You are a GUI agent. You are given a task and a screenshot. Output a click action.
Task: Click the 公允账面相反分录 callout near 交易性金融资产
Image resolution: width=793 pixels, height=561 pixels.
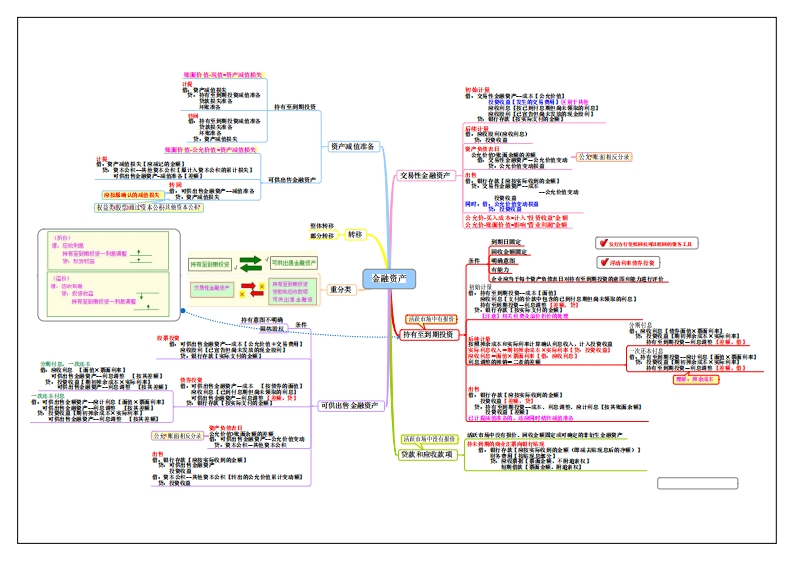click(604, 157)
